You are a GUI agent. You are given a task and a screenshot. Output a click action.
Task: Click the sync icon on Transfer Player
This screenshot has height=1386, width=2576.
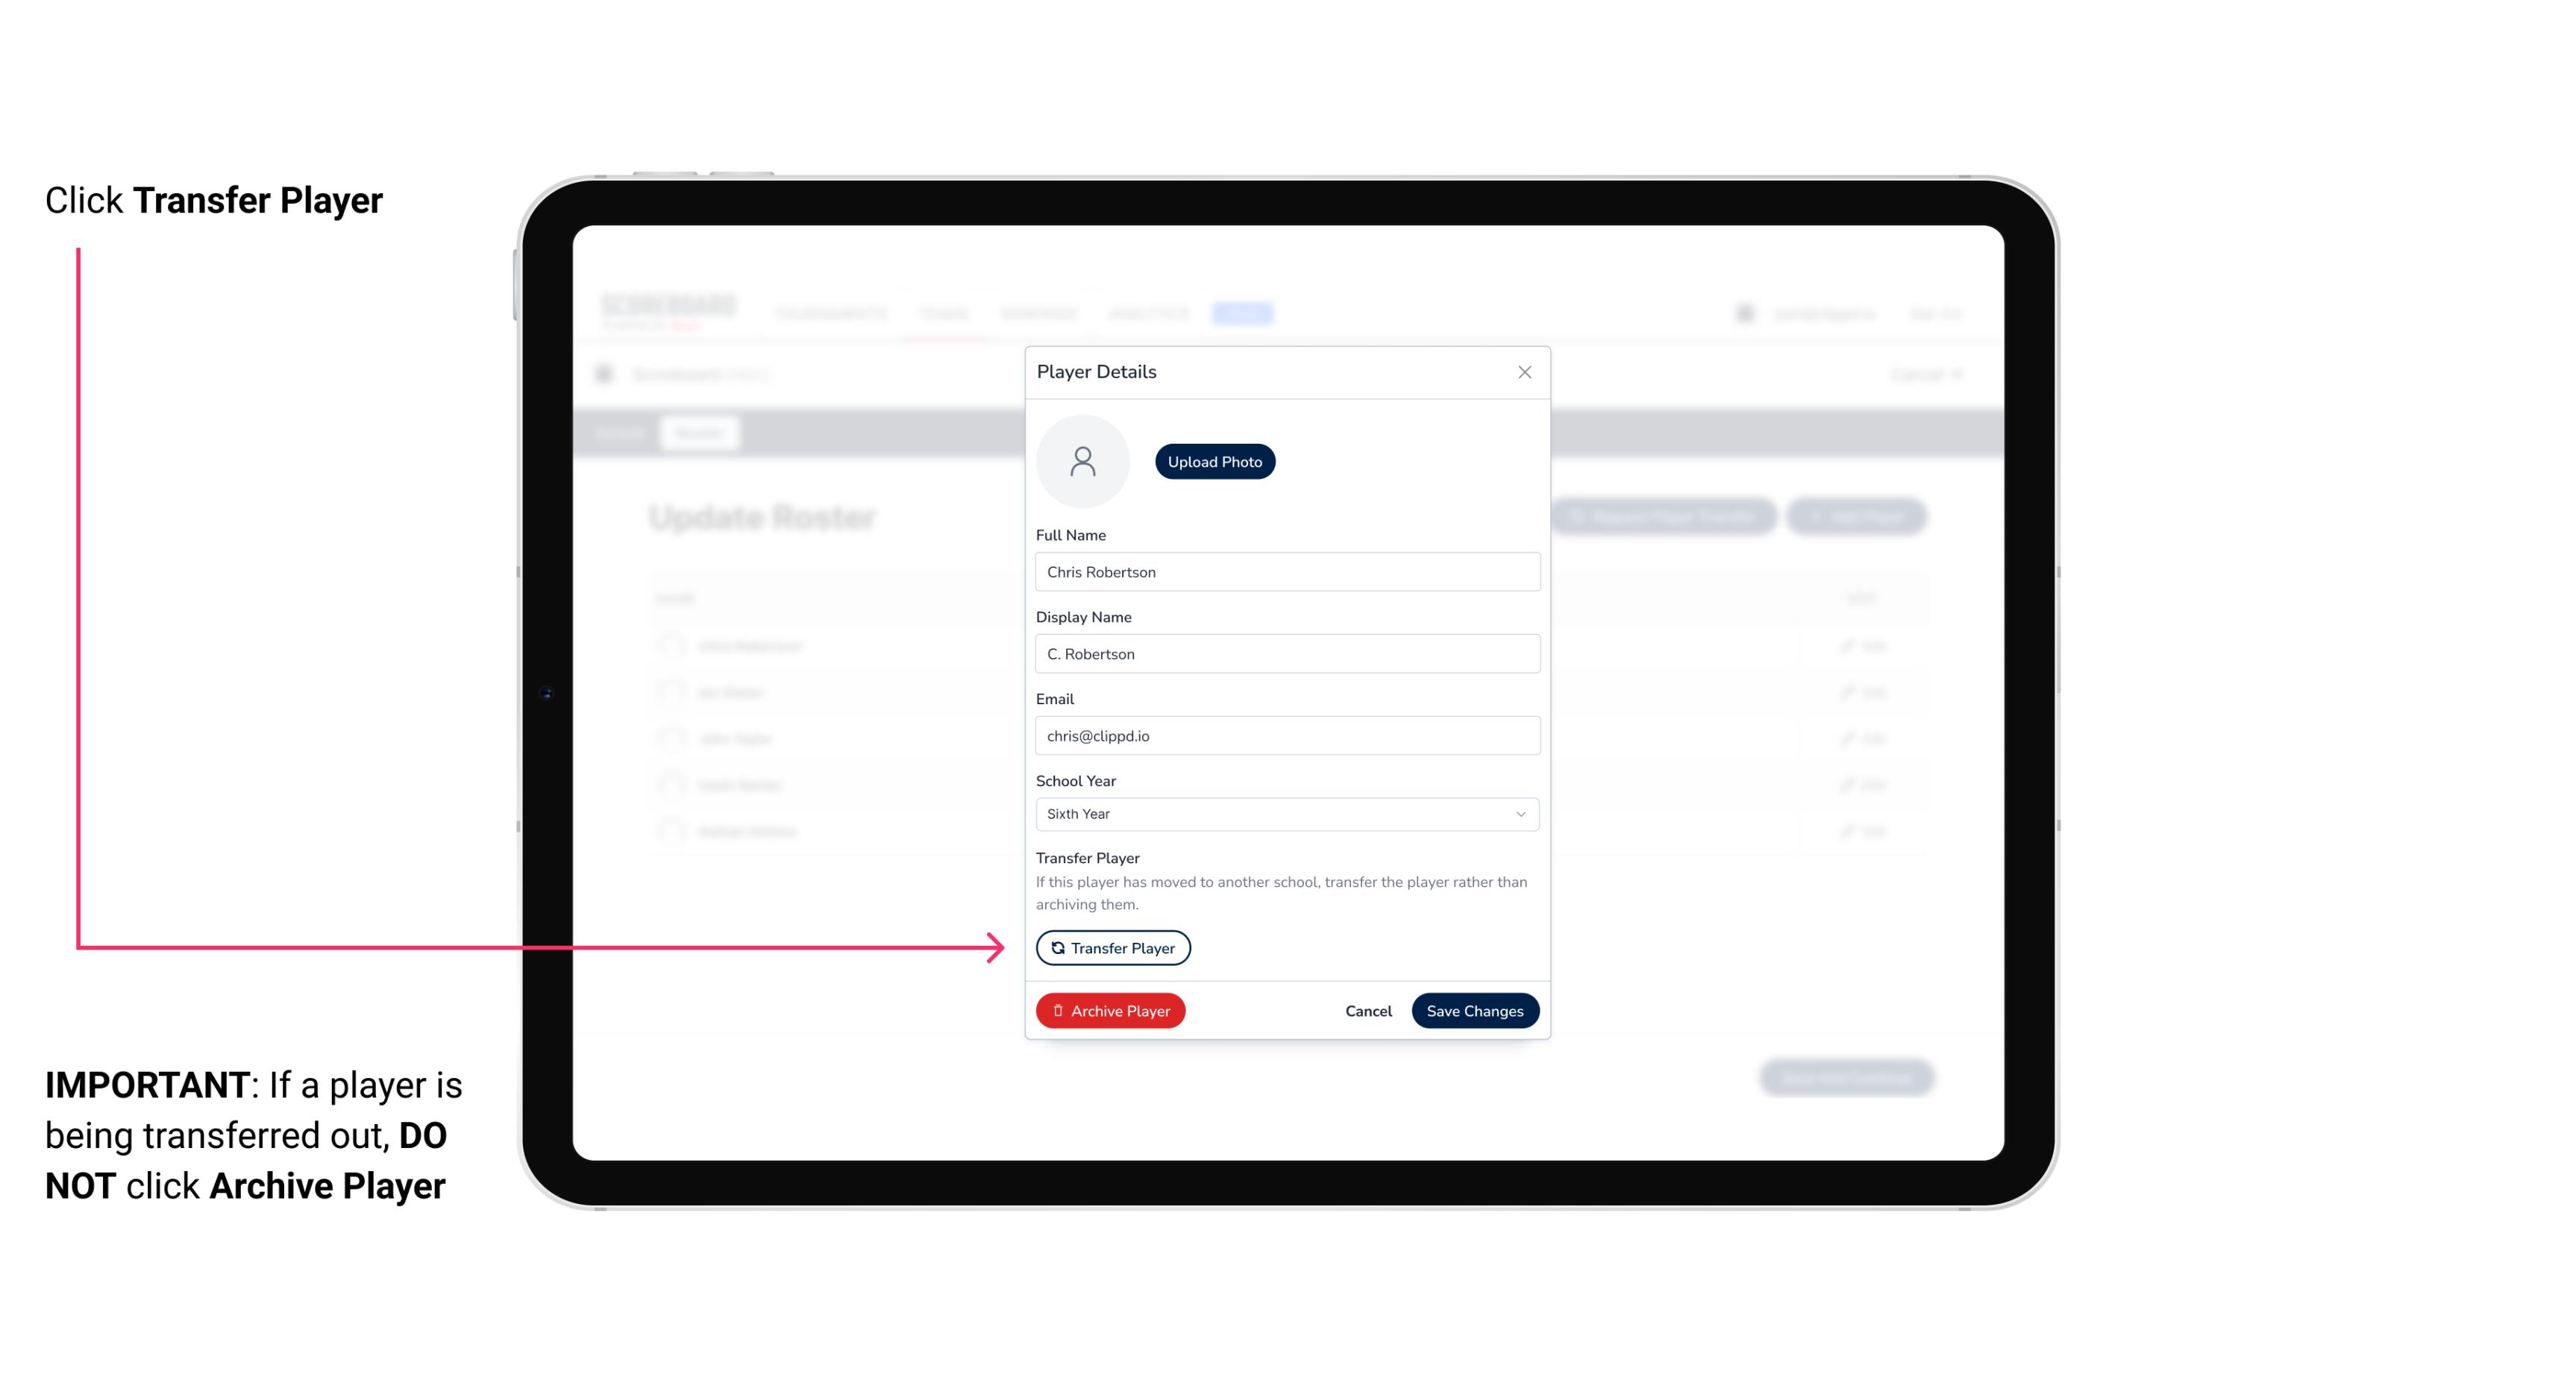click(1056, 947)
